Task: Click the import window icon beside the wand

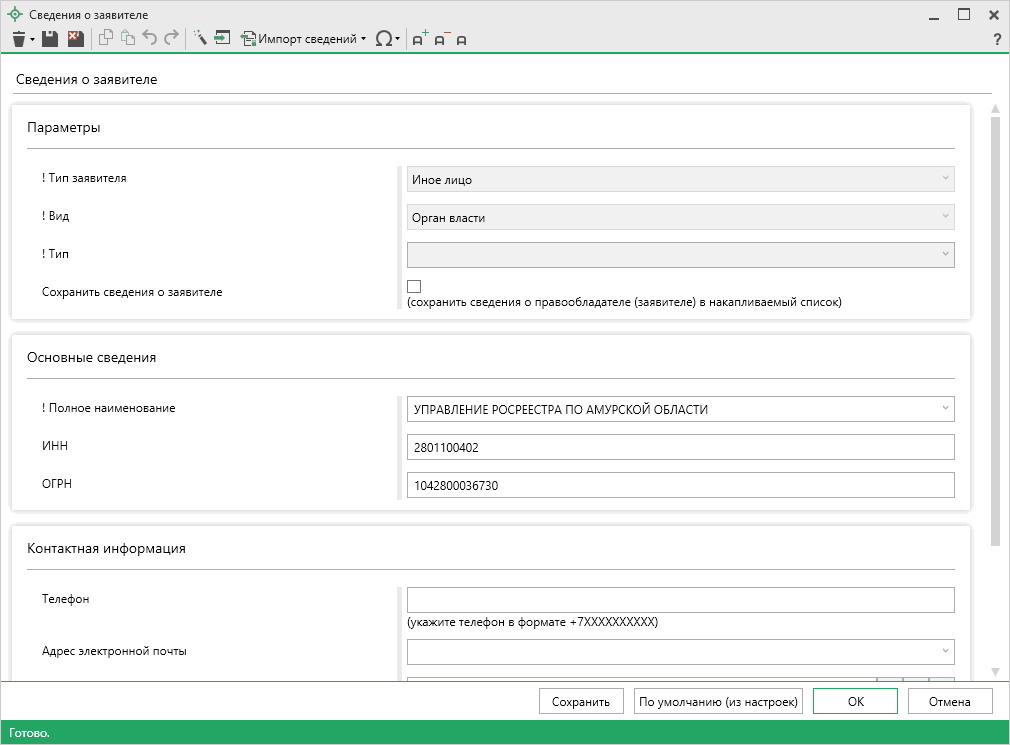Action: coord(222,39)
